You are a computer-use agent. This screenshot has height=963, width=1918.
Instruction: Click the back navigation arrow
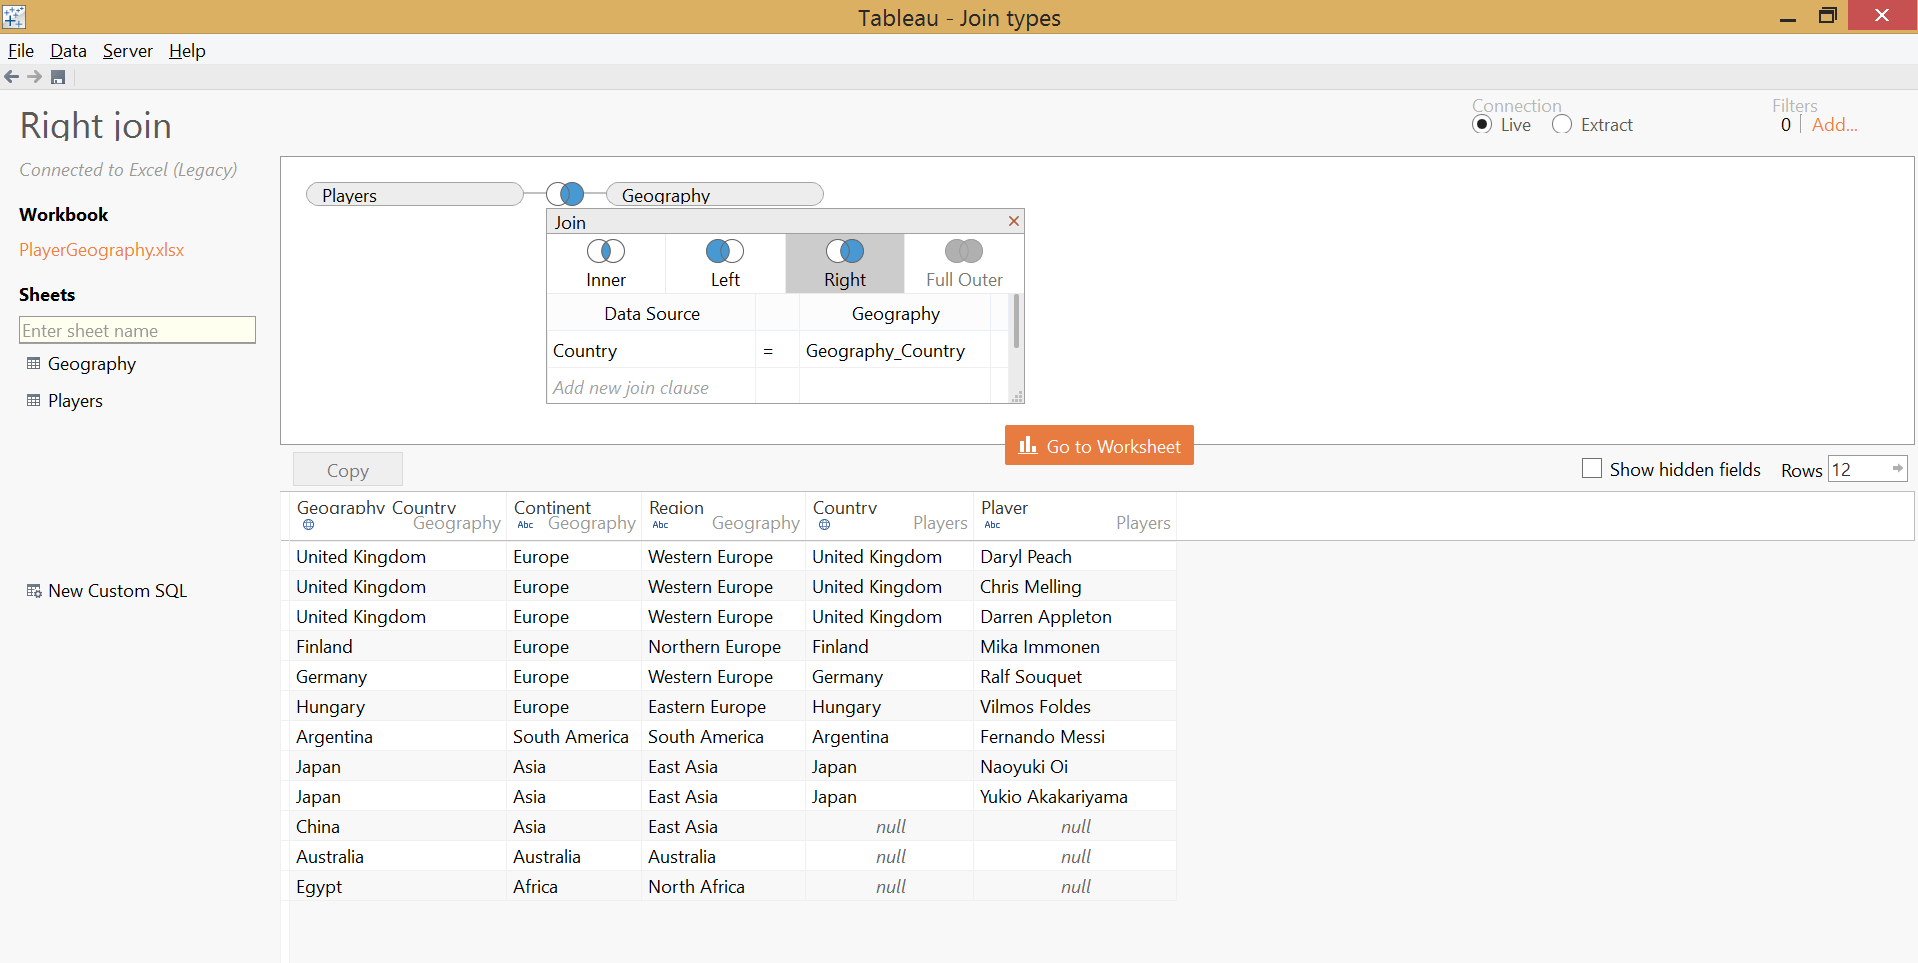[x=13, y=76]
